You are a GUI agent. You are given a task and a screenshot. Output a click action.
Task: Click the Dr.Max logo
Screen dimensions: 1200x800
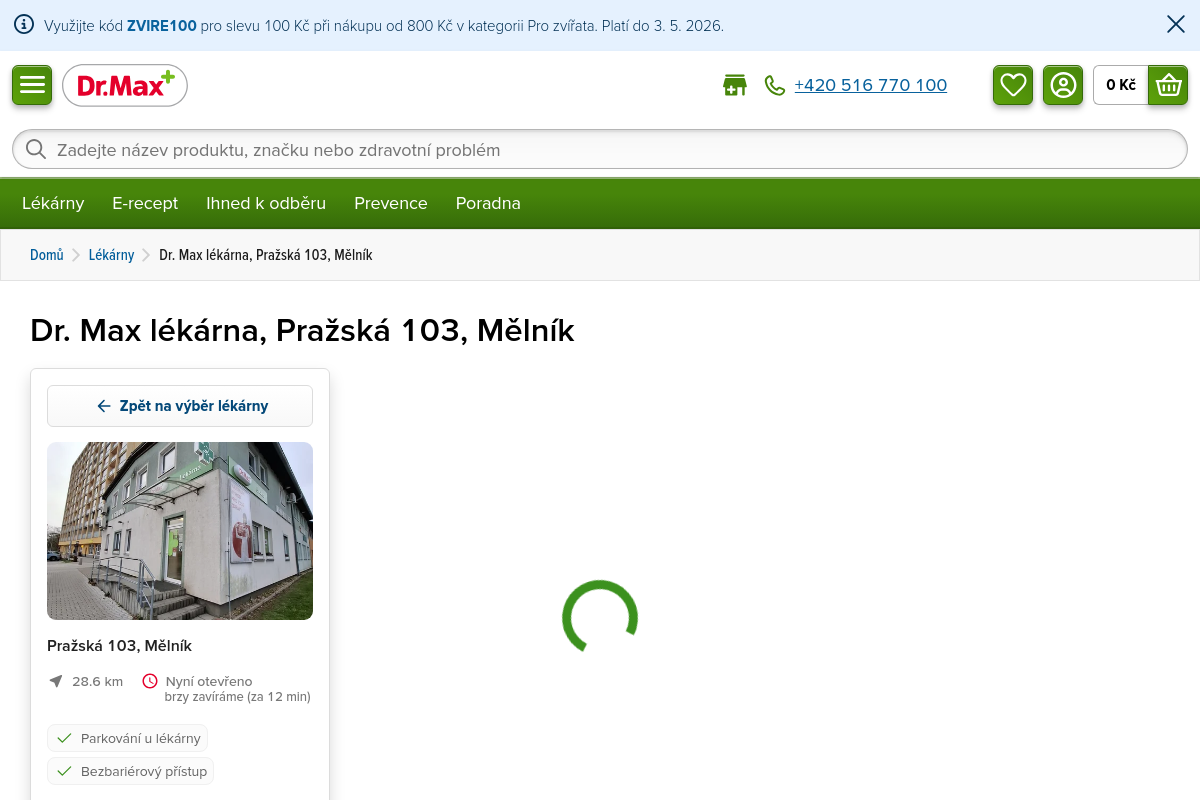(125, 86)
